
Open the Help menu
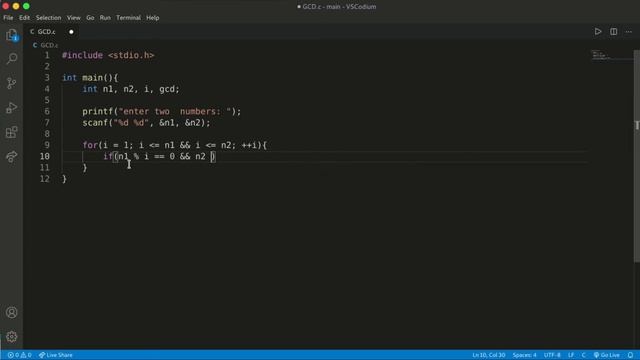pyautogui.click(x=153, y=18)
